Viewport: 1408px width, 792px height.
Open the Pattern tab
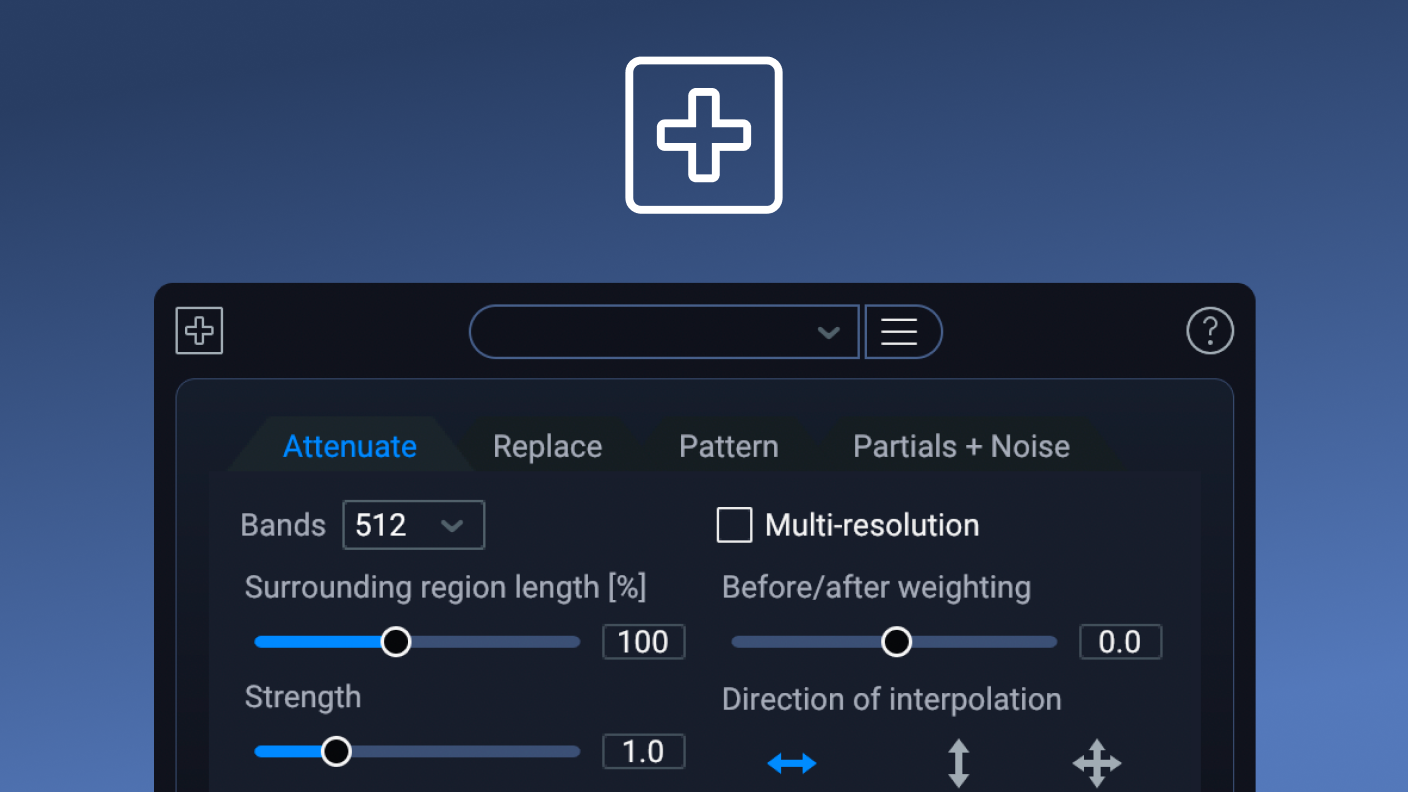pos(728,446)
